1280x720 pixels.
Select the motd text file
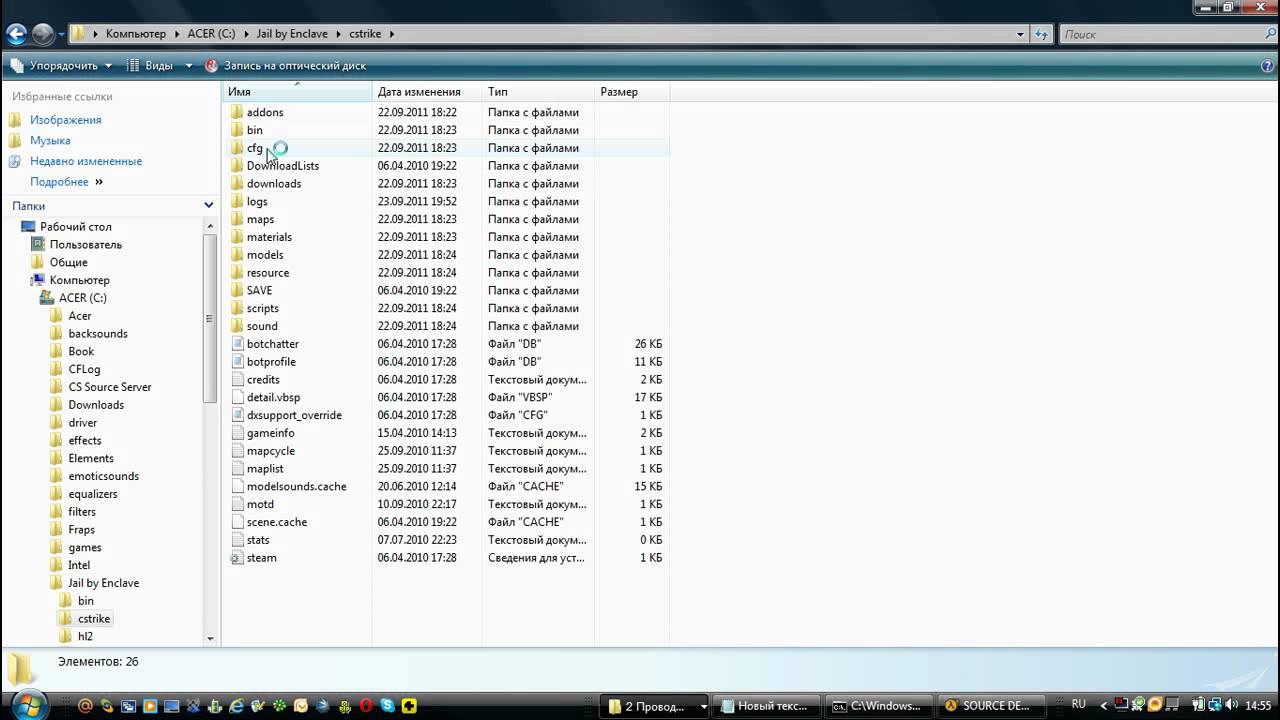click(260, 504)
